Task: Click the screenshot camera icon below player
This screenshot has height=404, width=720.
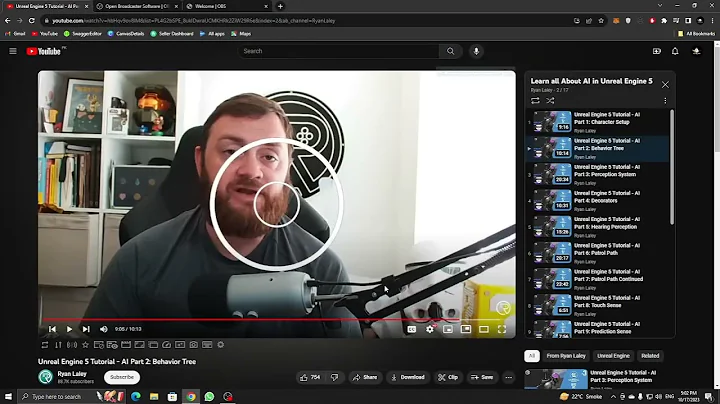Action: (194, 344)
